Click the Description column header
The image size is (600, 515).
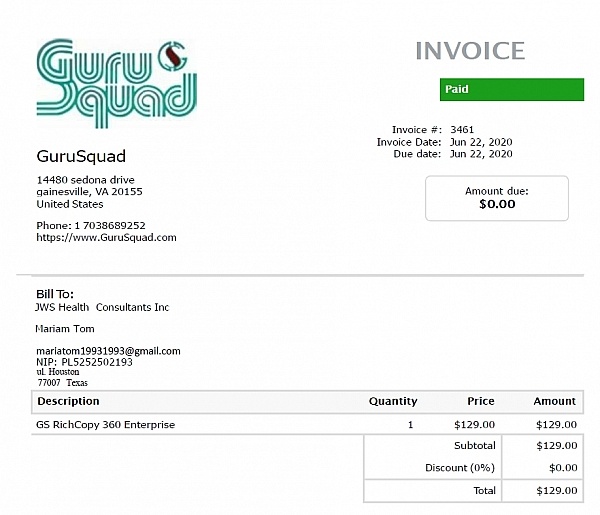coord(68,401)
